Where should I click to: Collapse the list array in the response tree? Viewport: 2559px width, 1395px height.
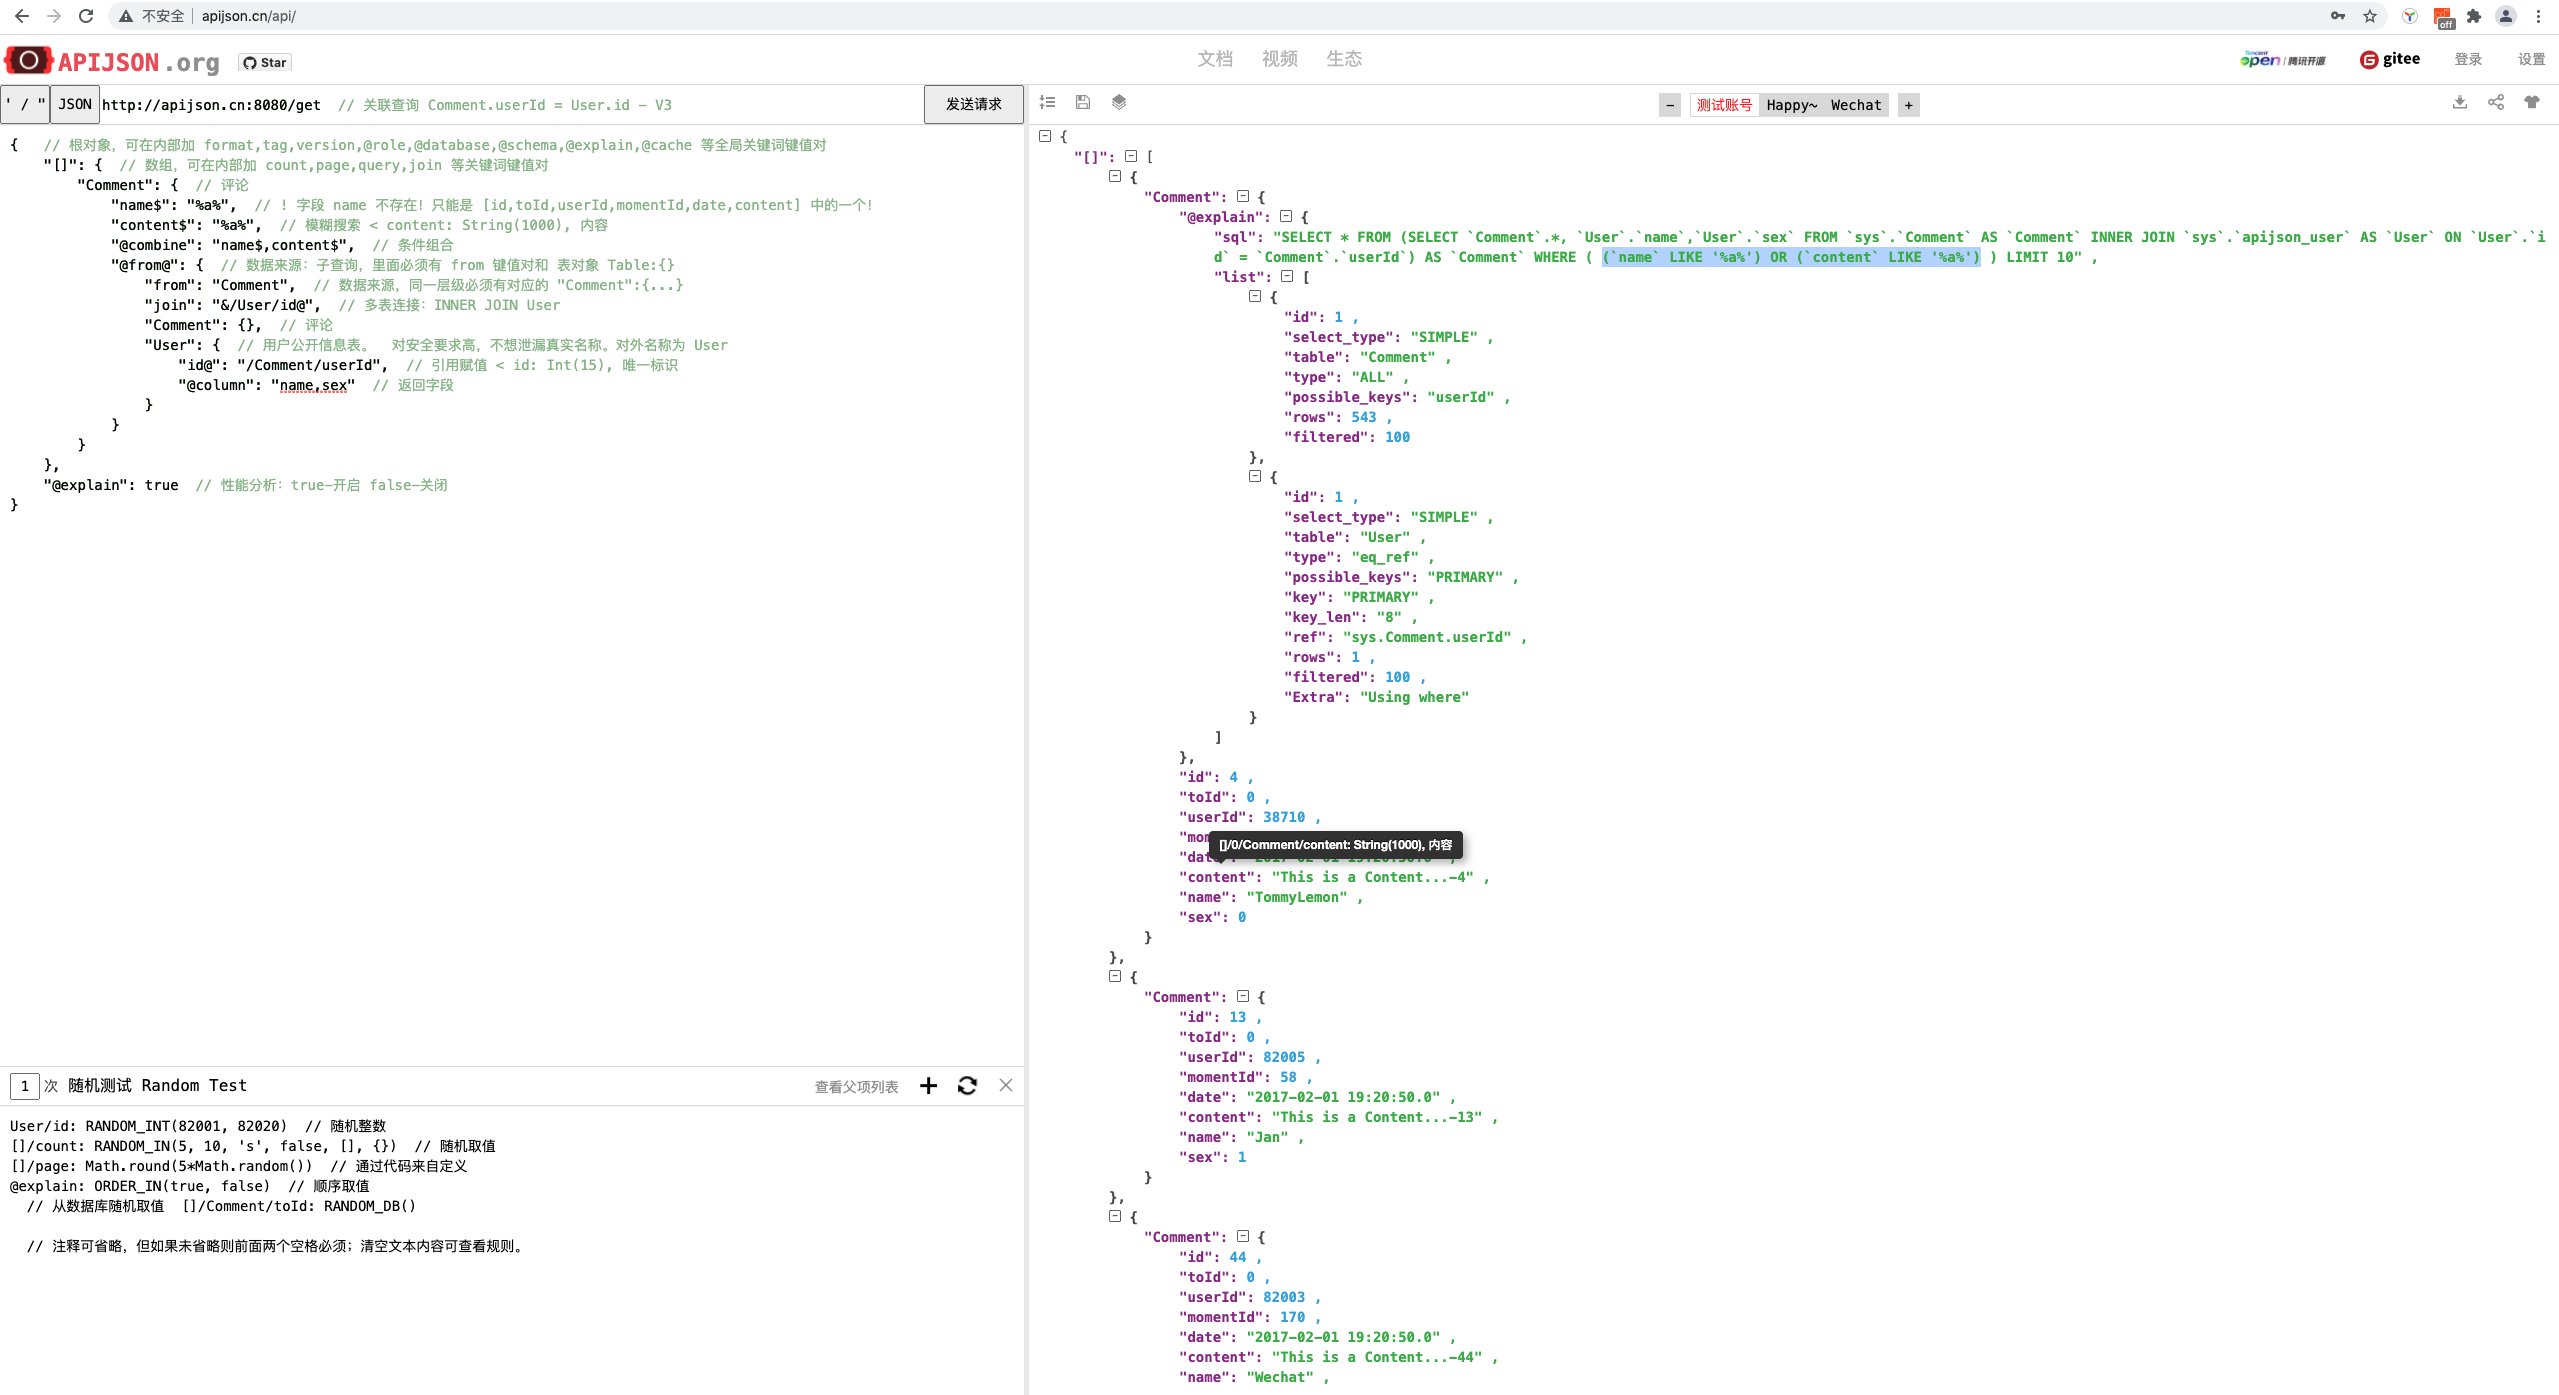click(1288, 276)
